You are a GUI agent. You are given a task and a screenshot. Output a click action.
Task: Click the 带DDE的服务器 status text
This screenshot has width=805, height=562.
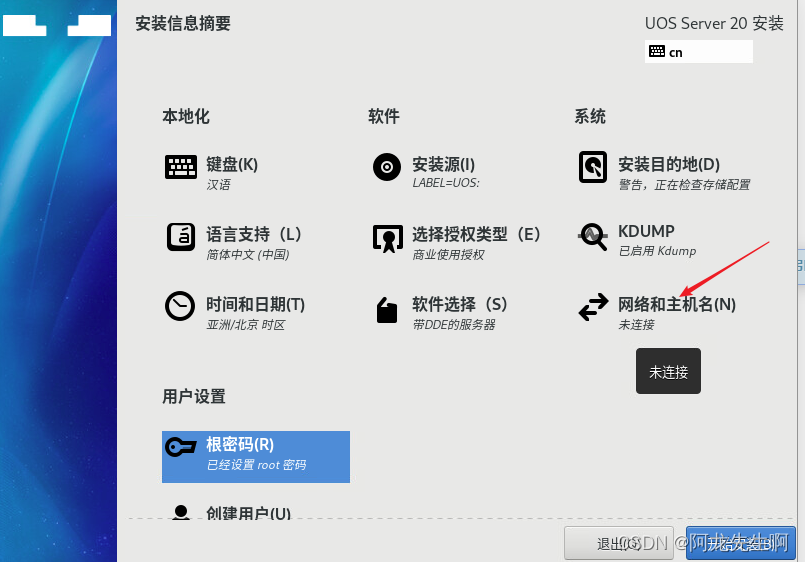(454, 325)
